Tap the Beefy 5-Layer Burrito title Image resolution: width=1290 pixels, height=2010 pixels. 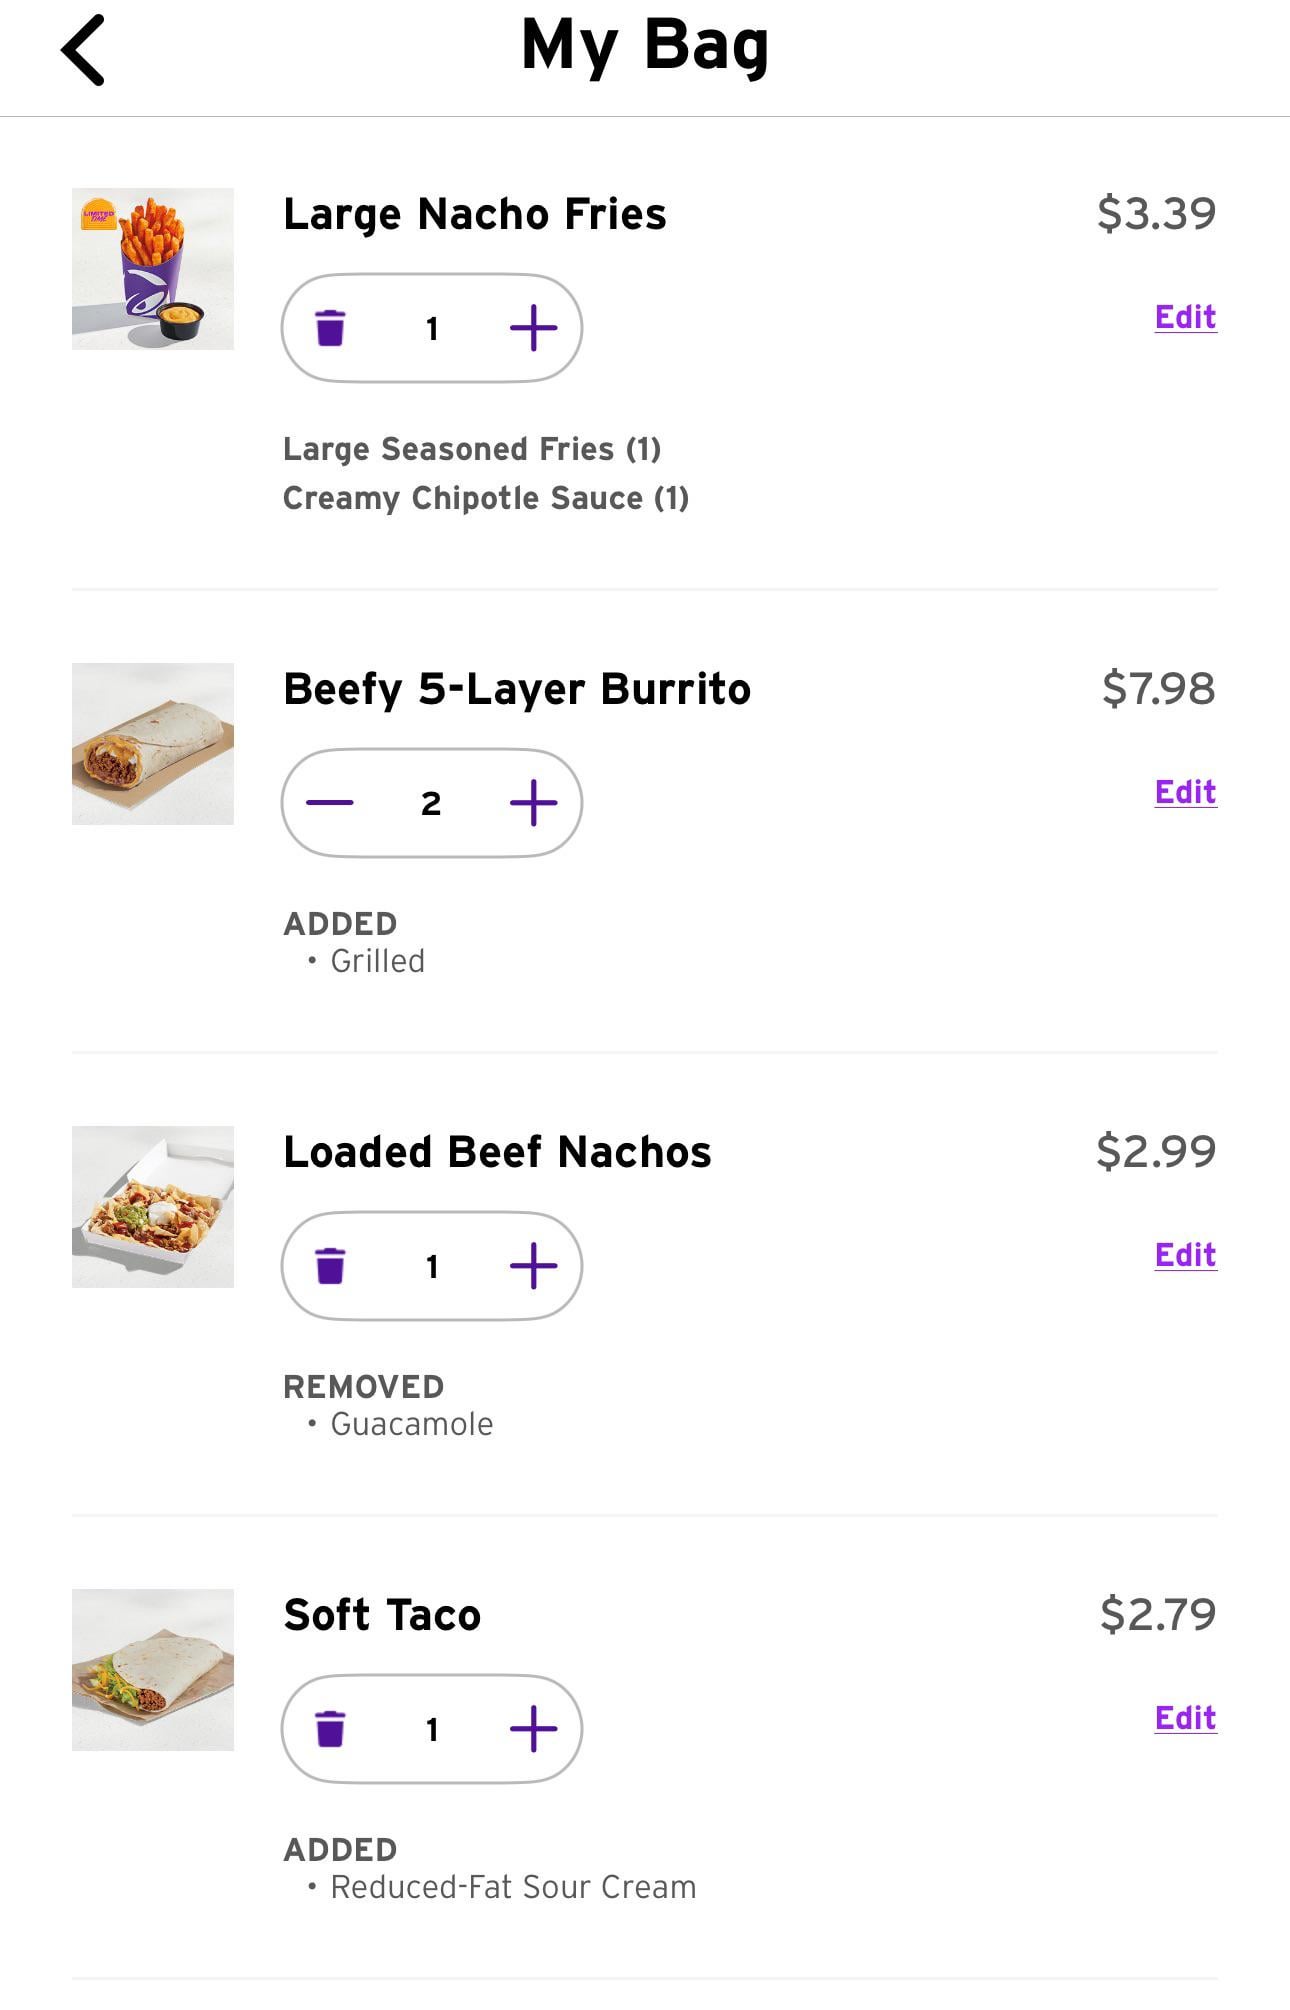(516, 689)
